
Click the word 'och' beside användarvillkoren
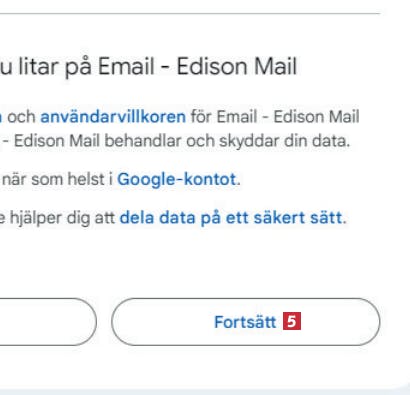[x=21, y=117]
